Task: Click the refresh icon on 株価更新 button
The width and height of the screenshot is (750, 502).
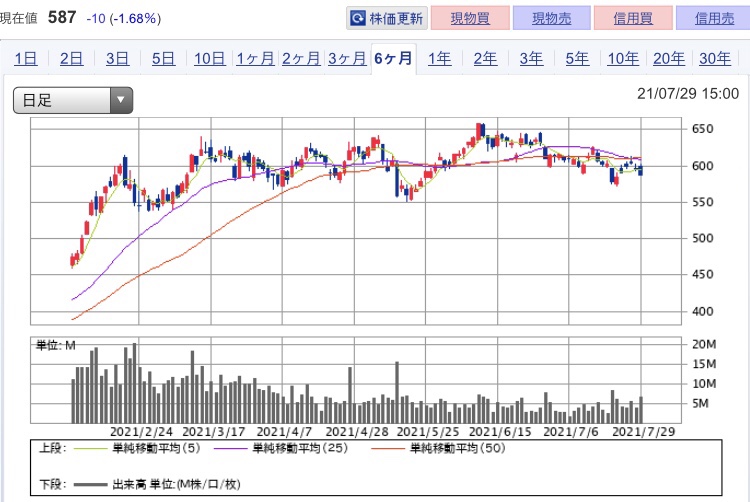Action: 358,19
